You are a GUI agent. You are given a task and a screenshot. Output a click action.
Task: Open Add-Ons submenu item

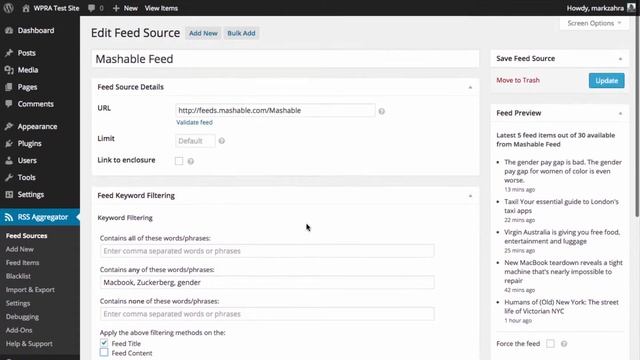pyautogui.click(x=19, y=330)
